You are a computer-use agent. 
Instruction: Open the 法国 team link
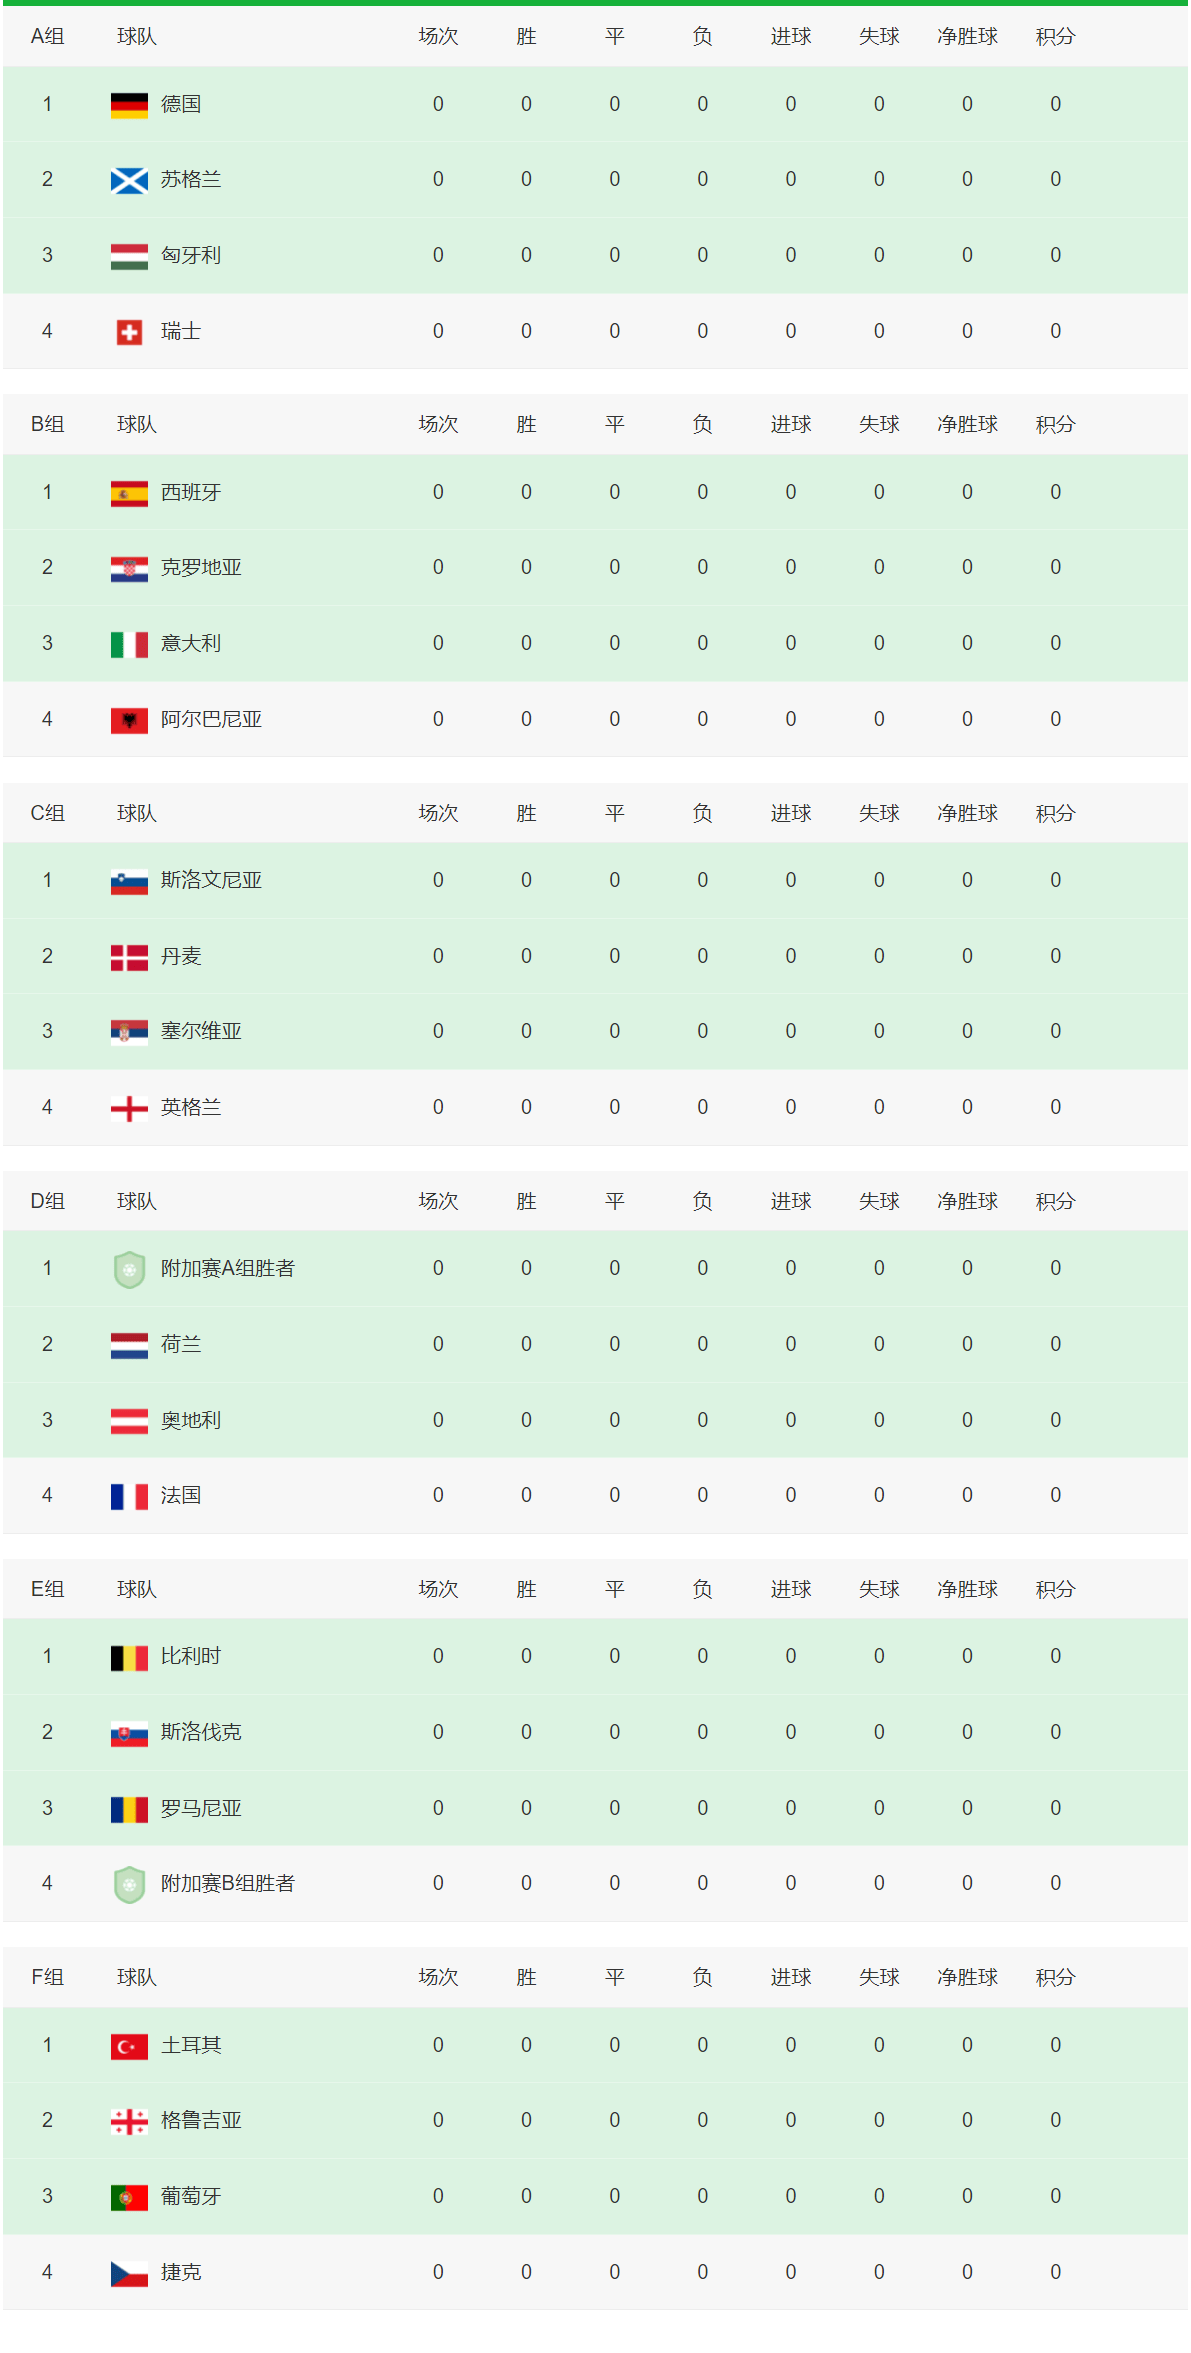coord(181,1496)
